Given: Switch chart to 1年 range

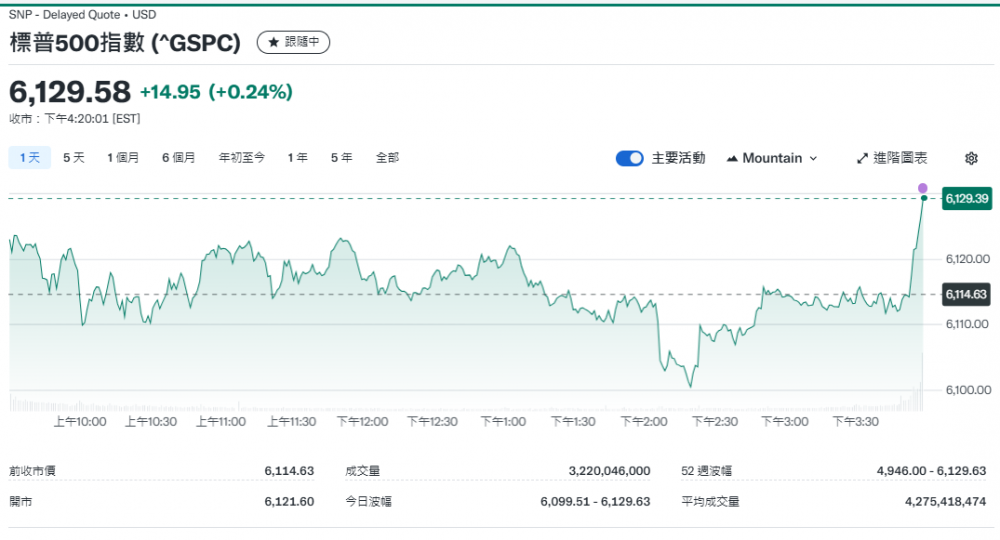Looking at the screenshot, I should tap(297, 157).
